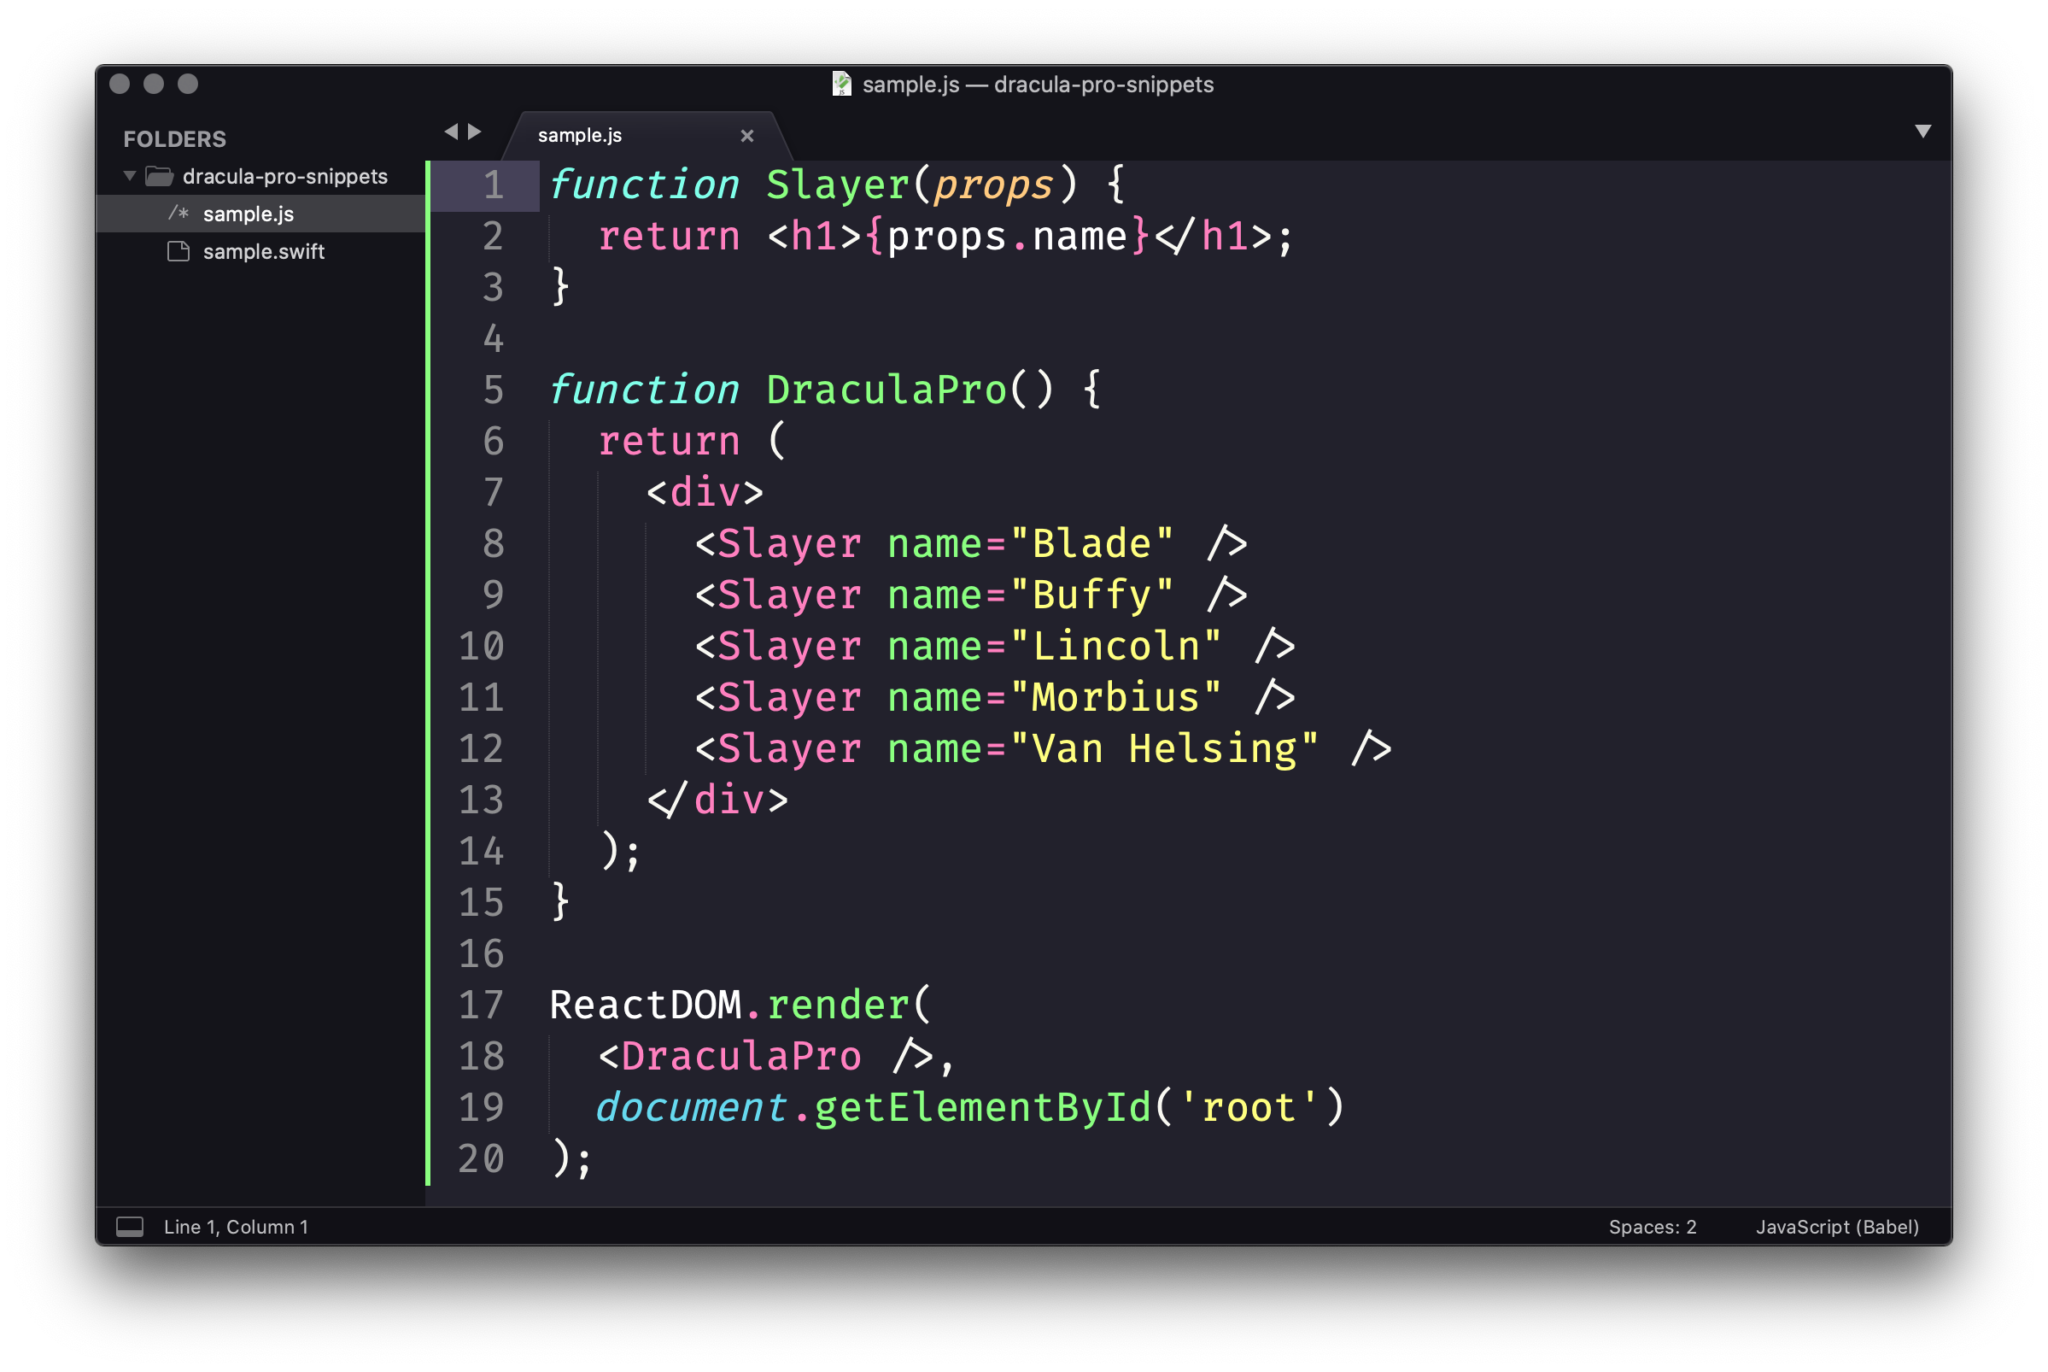Screen dimensions: 2048x1372
Task: Click the window title sample.js — dracula-pro-snippets
Action: tap(1038, 85)
